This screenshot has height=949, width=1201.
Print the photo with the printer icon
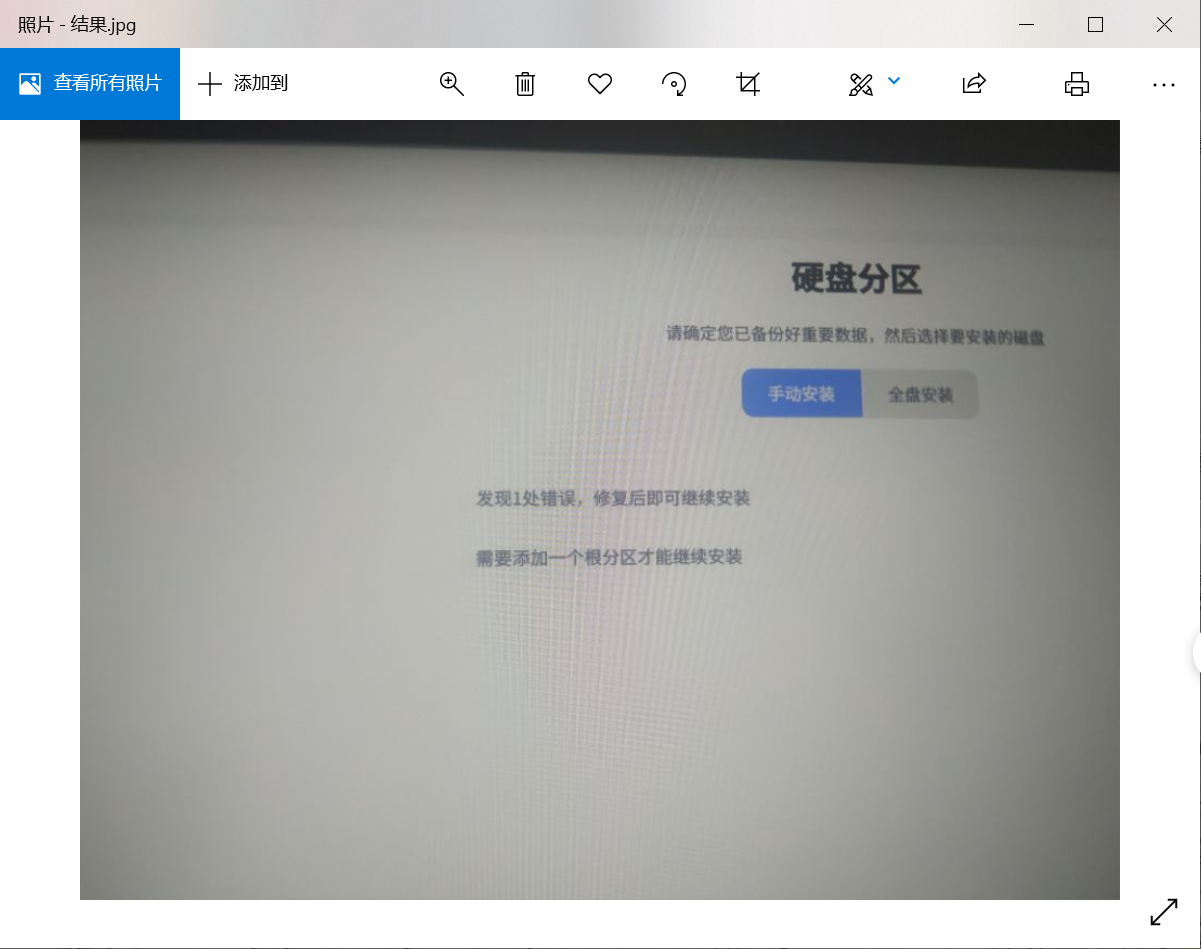(x=1077, y=84)
